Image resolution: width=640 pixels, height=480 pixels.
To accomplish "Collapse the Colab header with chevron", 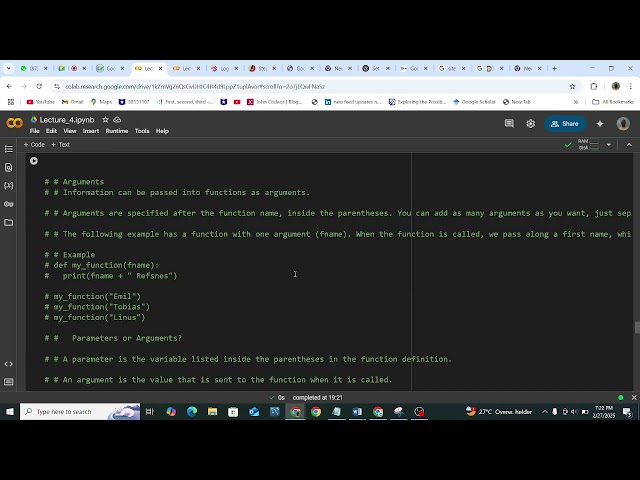I will tap(629, 145).
